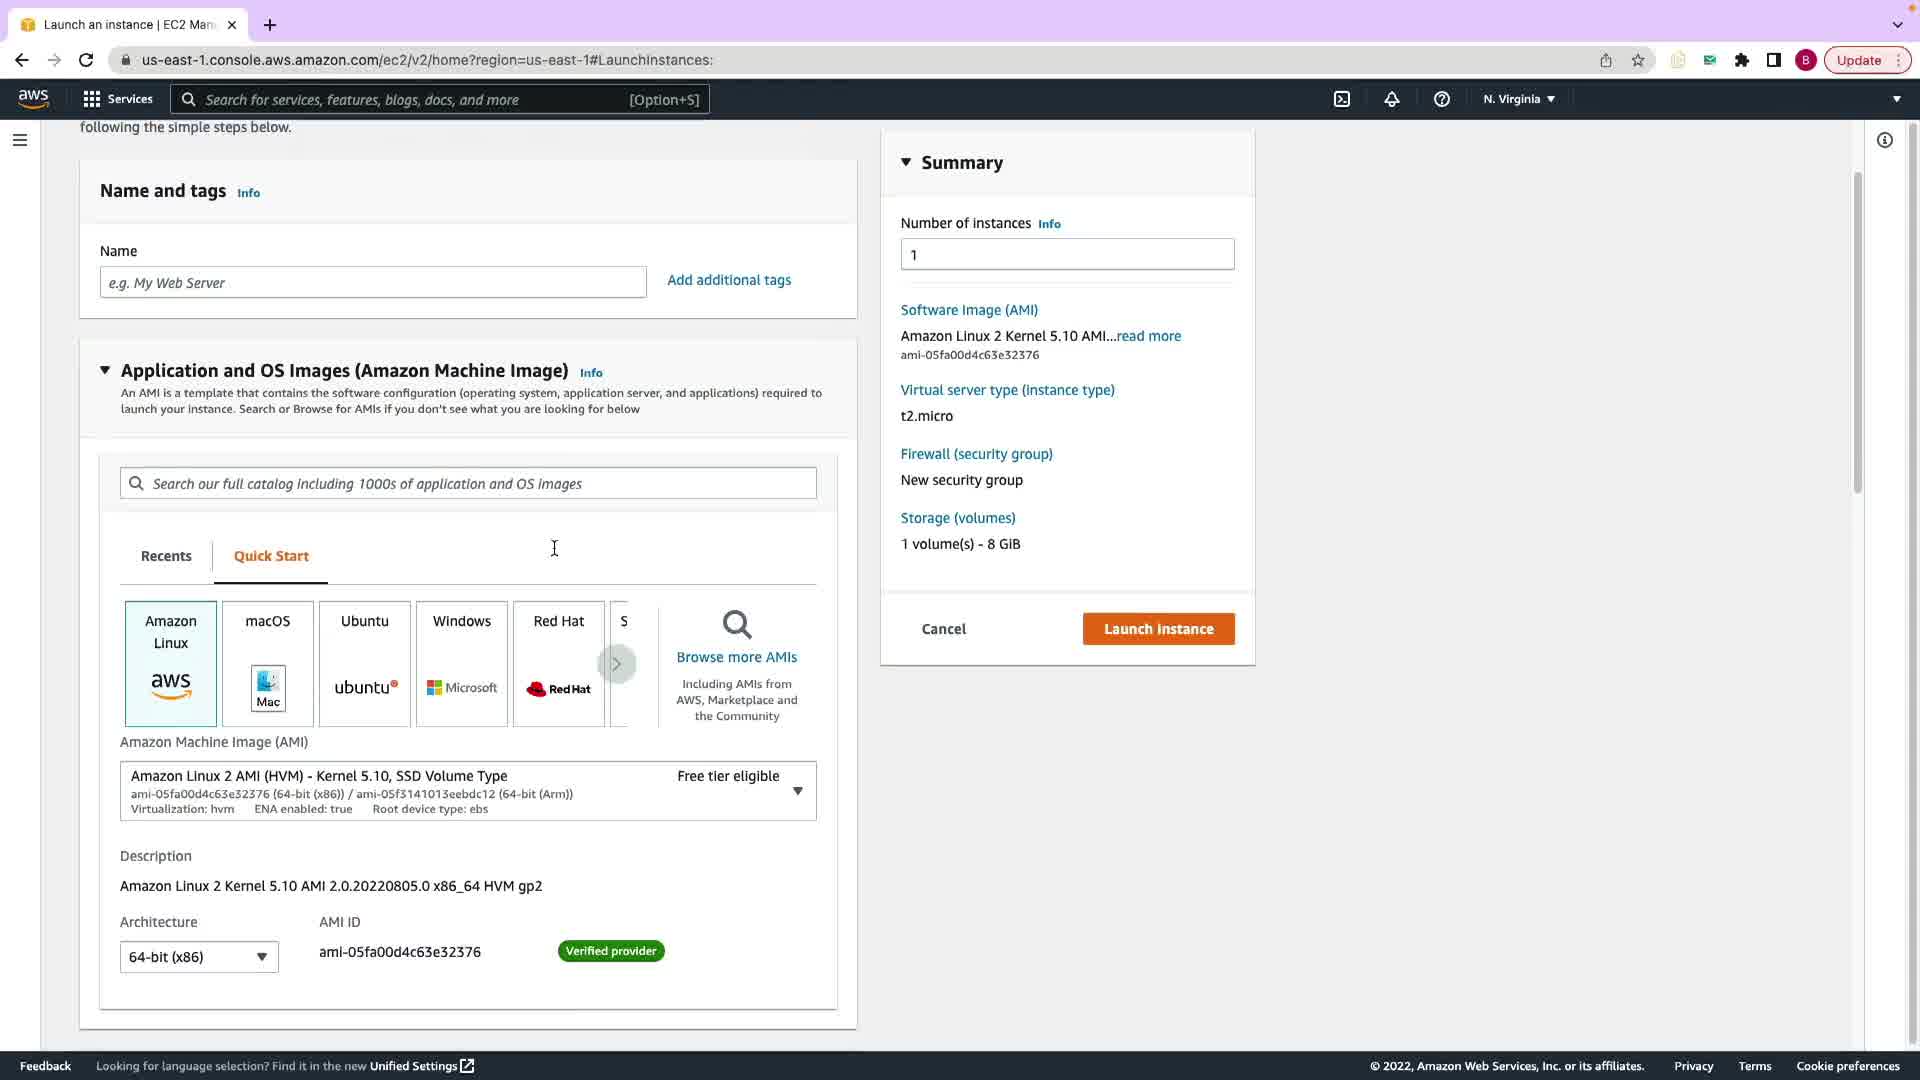
Task: Open the info panel circle icon
Action: tap(1884, 140)
